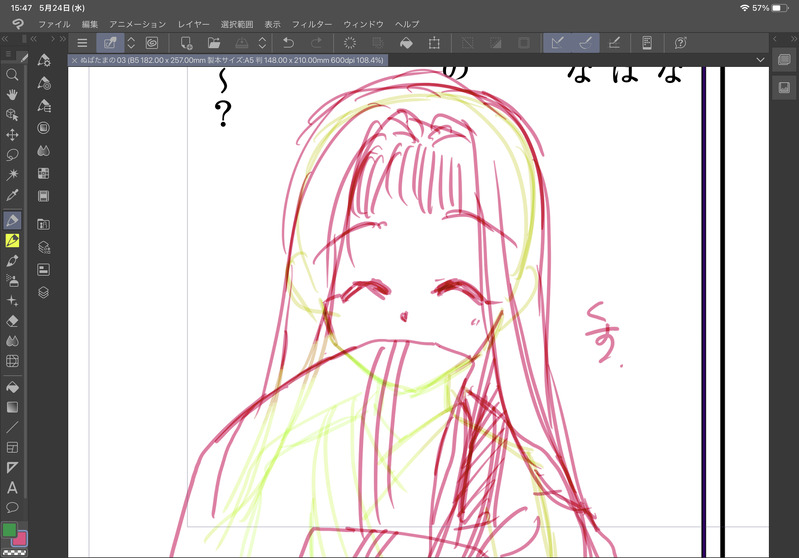The width and height of the screenshot is (799, 558).
Task: Select the Lasso selection tool
Action: [x=12, y=154]
